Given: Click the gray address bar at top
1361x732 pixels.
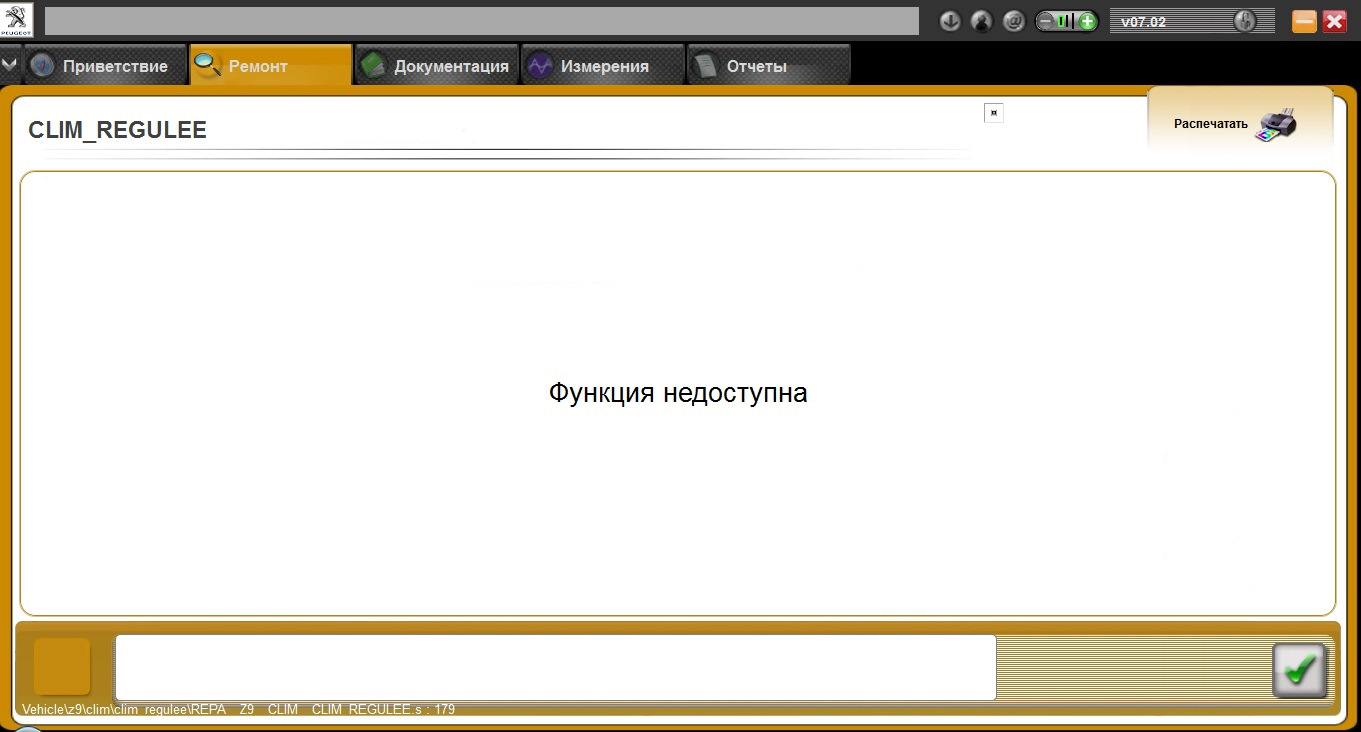Looking at the screenshot, I should pyautogui.click(x=482, y=21).
